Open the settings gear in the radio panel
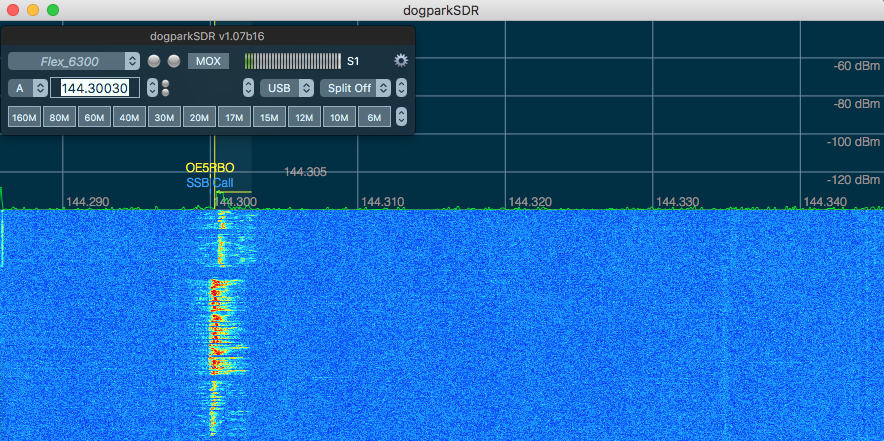884x441 pixels. click(401, 61)
